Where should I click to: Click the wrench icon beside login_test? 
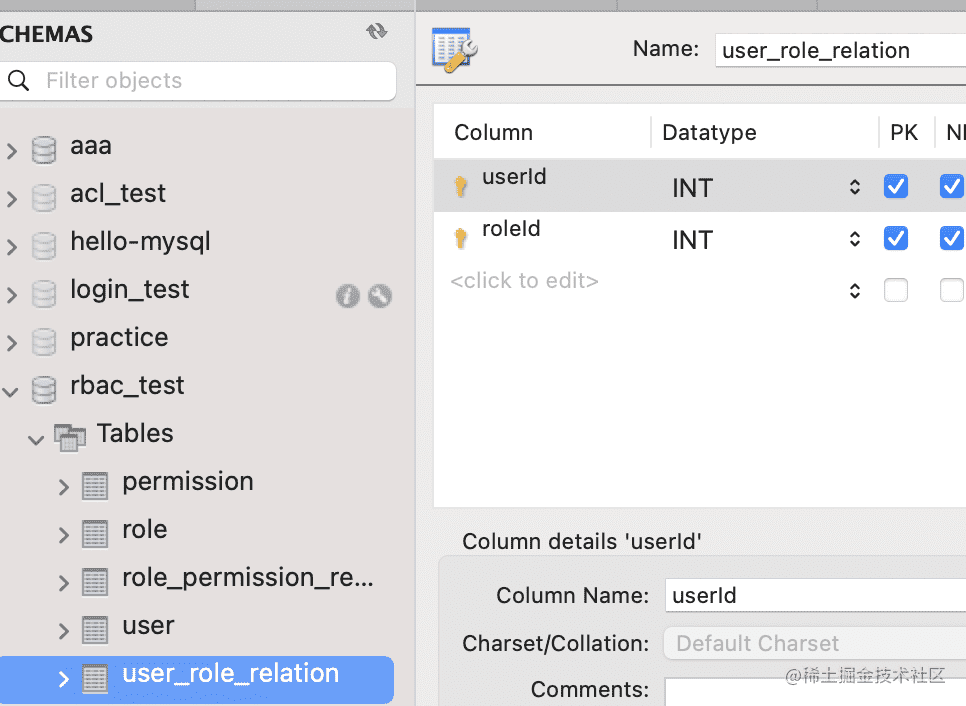pos(380,295)
